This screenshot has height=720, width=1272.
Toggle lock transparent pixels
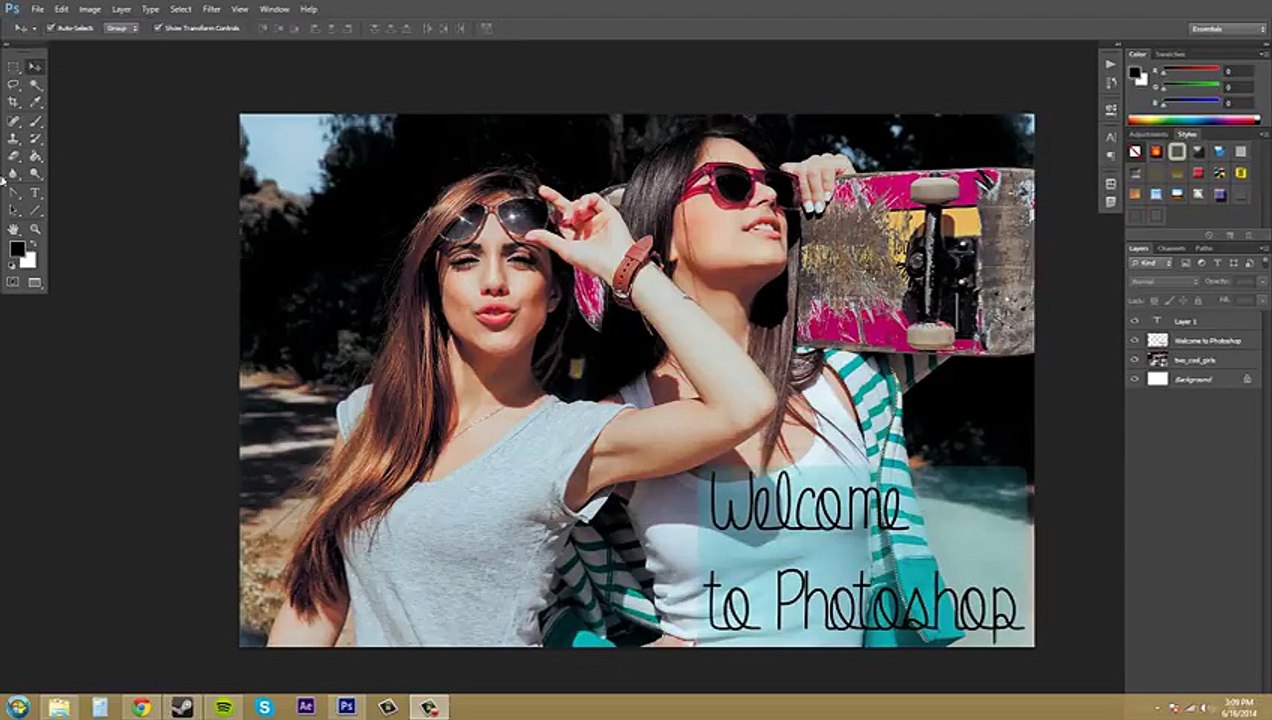(1154, 300)
